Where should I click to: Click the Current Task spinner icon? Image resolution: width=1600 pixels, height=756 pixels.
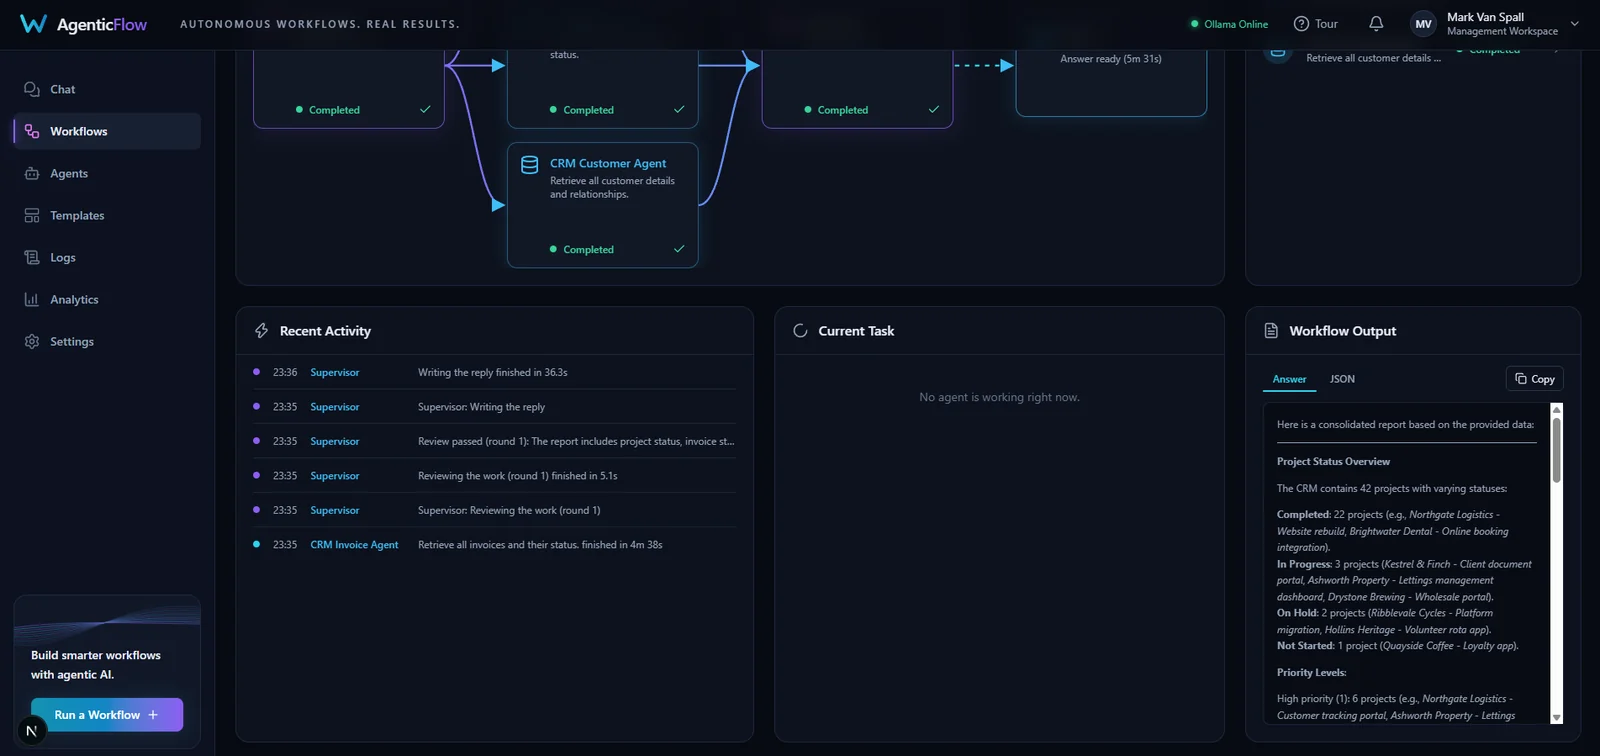click(800, 331)
